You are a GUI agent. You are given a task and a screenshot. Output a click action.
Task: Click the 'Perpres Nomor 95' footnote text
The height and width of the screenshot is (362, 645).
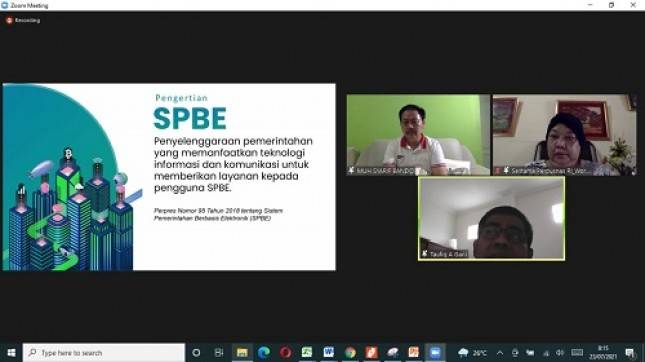pos(218,214)
